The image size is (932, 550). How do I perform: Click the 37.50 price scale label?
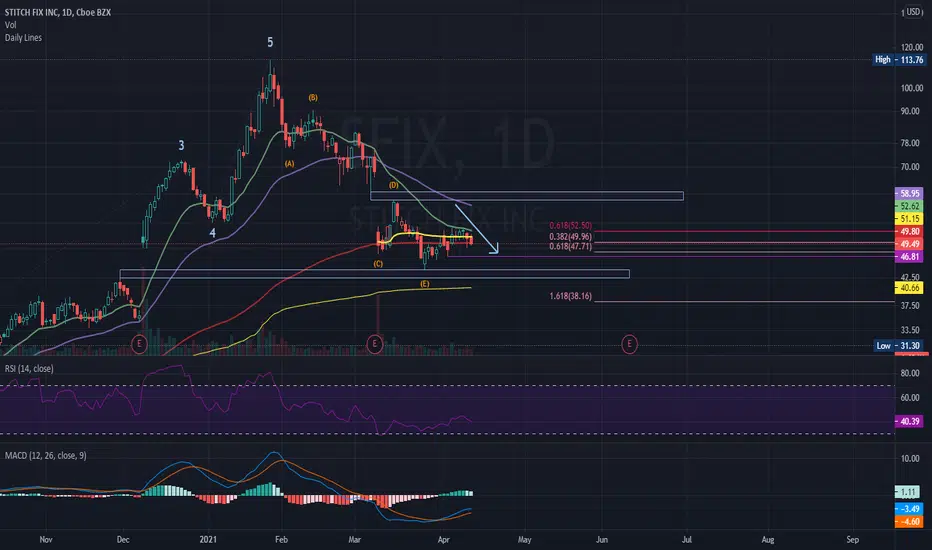(x=912, y=306)
